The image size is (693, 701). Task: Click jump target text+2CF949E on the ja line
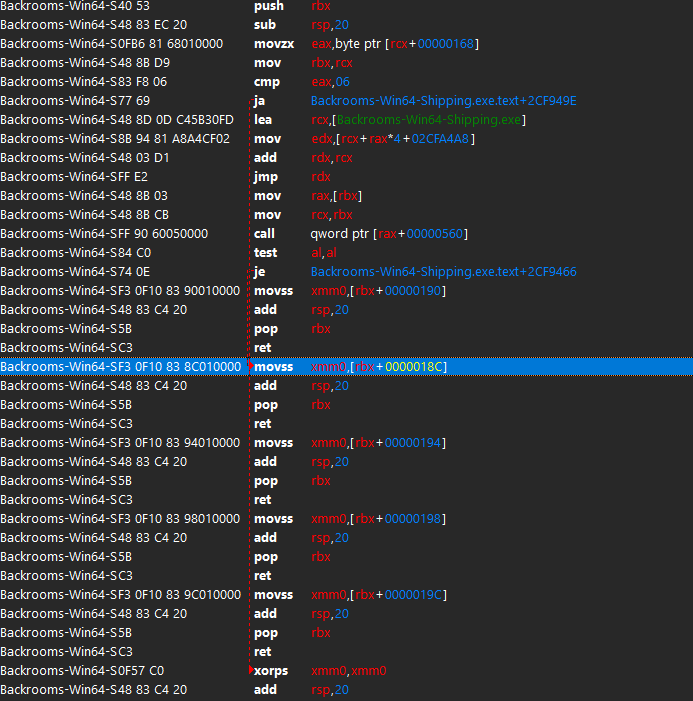pos(443,101)
